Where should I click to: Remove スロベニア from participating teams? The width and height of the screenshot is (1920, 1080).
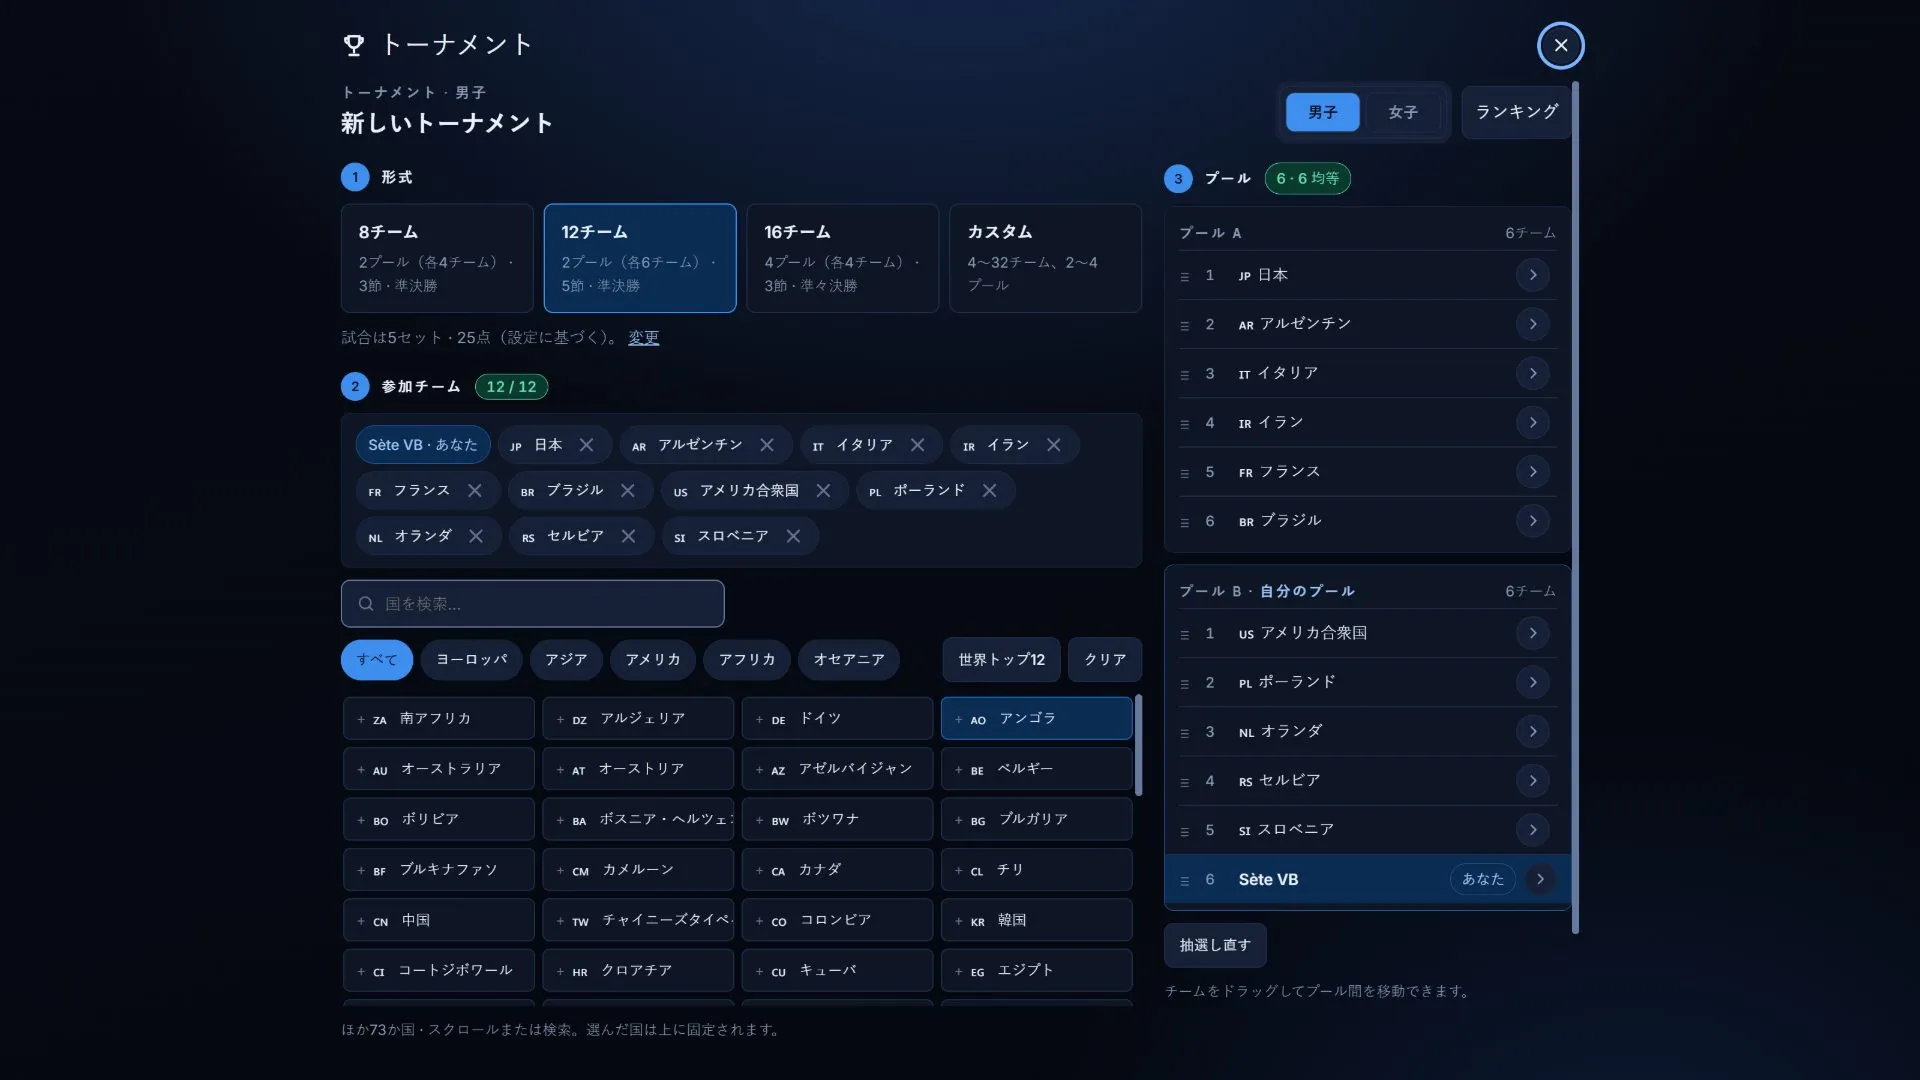coord(793,536)
